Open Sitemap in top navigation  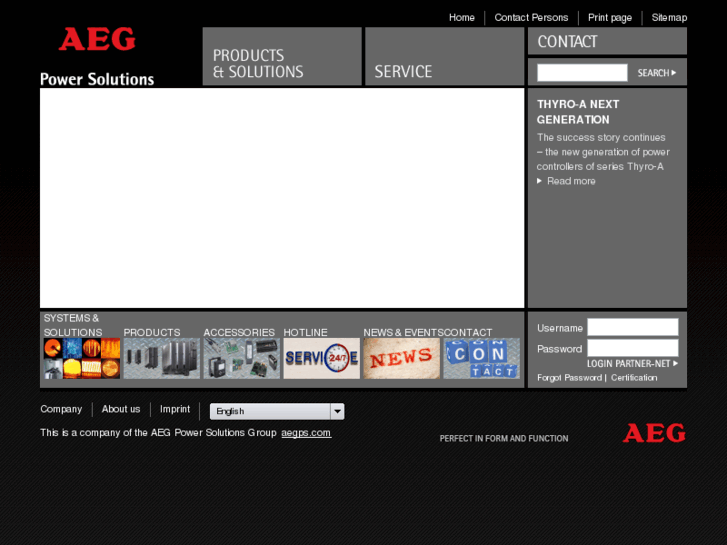tap(669, 18)
